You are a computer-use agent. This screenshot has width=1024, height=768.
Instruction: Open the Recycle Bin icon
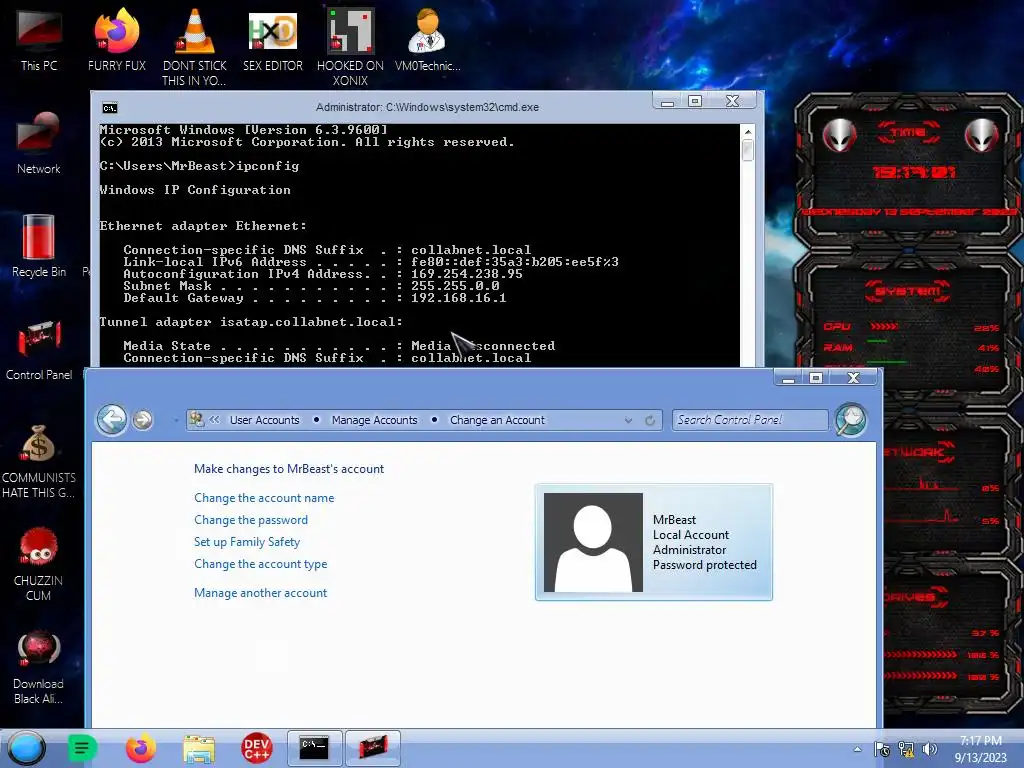pos(39,246)
